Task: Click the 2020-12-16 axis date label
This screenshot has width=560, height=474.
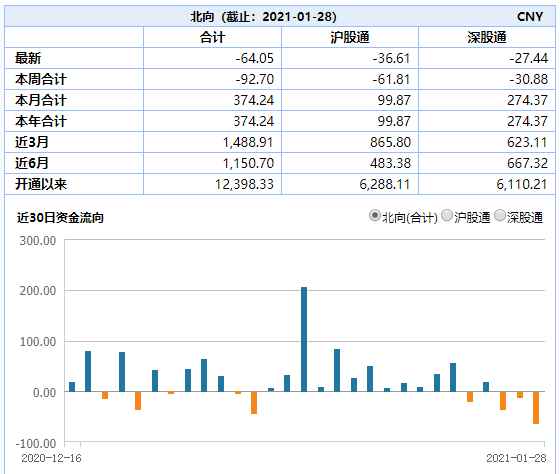Action: pyautogui.click(x=51, y=458)
